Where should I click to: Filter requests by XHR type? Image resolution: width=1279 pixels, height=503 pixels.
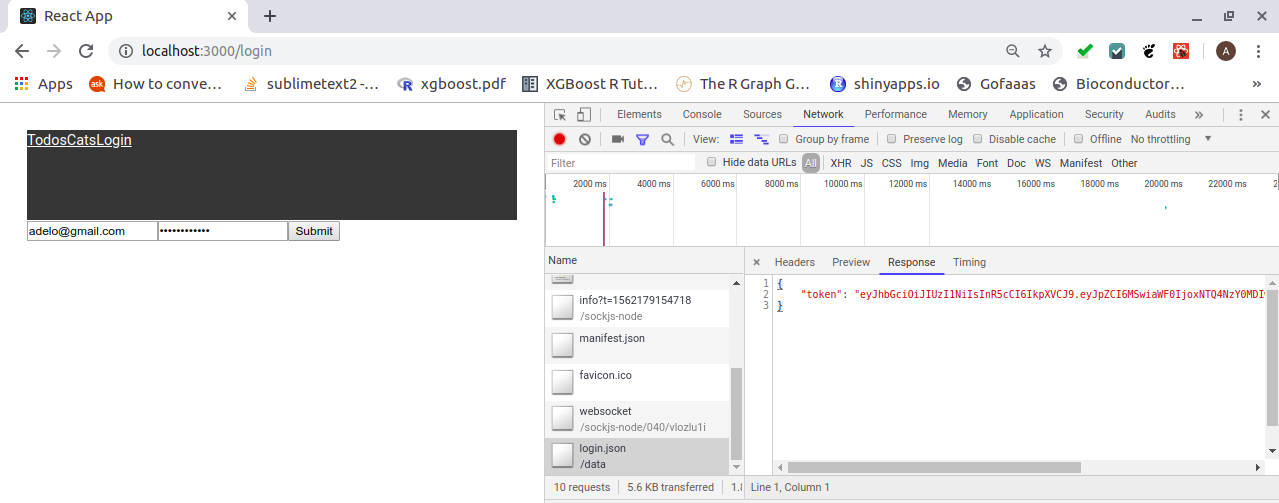(x=841, y=163)
